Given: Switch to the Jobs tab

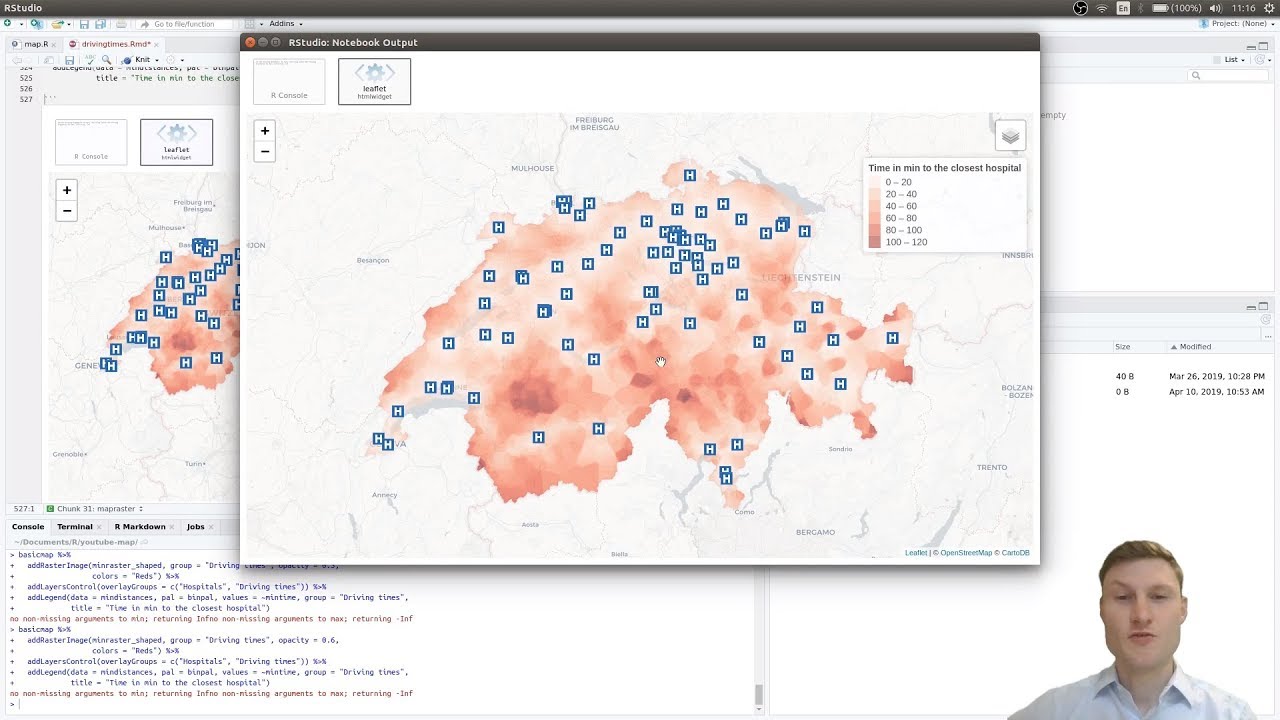Looking at the screenshot, I should click(195, 526).
